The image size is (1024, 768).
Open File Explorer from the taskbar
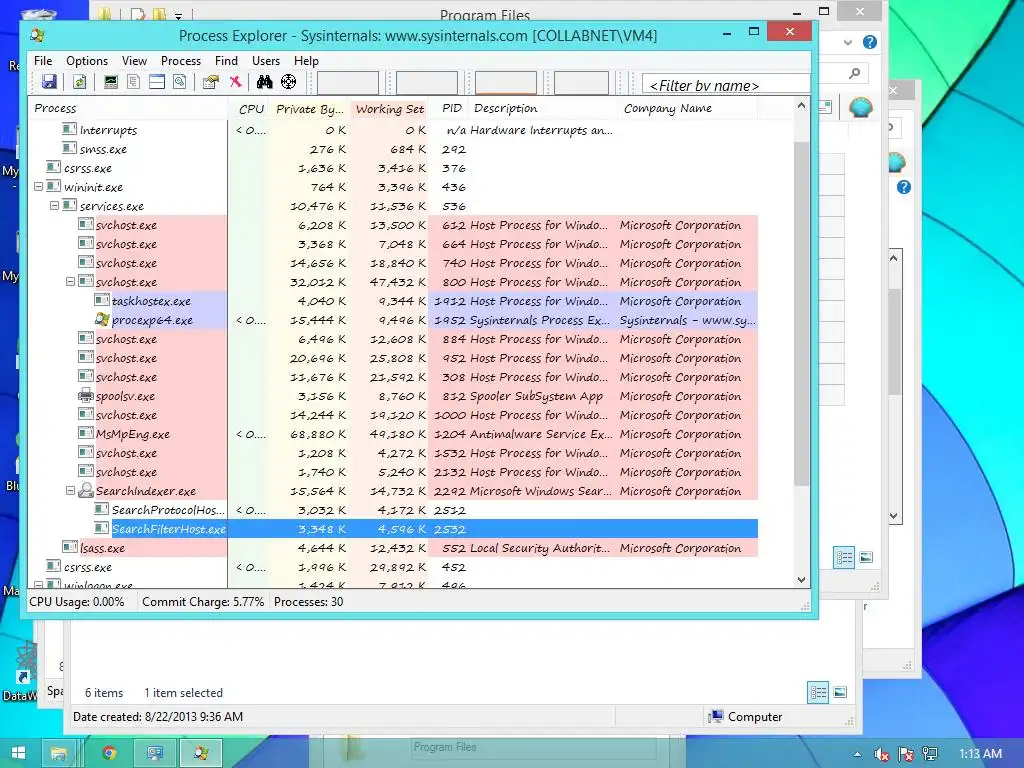coord(59,753)
